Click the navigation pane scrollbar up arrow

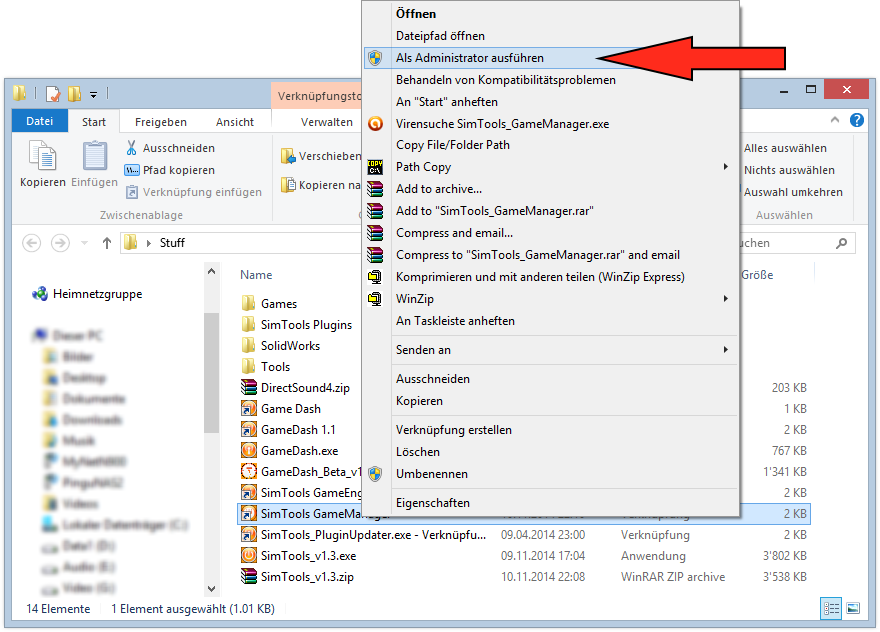pos(211,272)
